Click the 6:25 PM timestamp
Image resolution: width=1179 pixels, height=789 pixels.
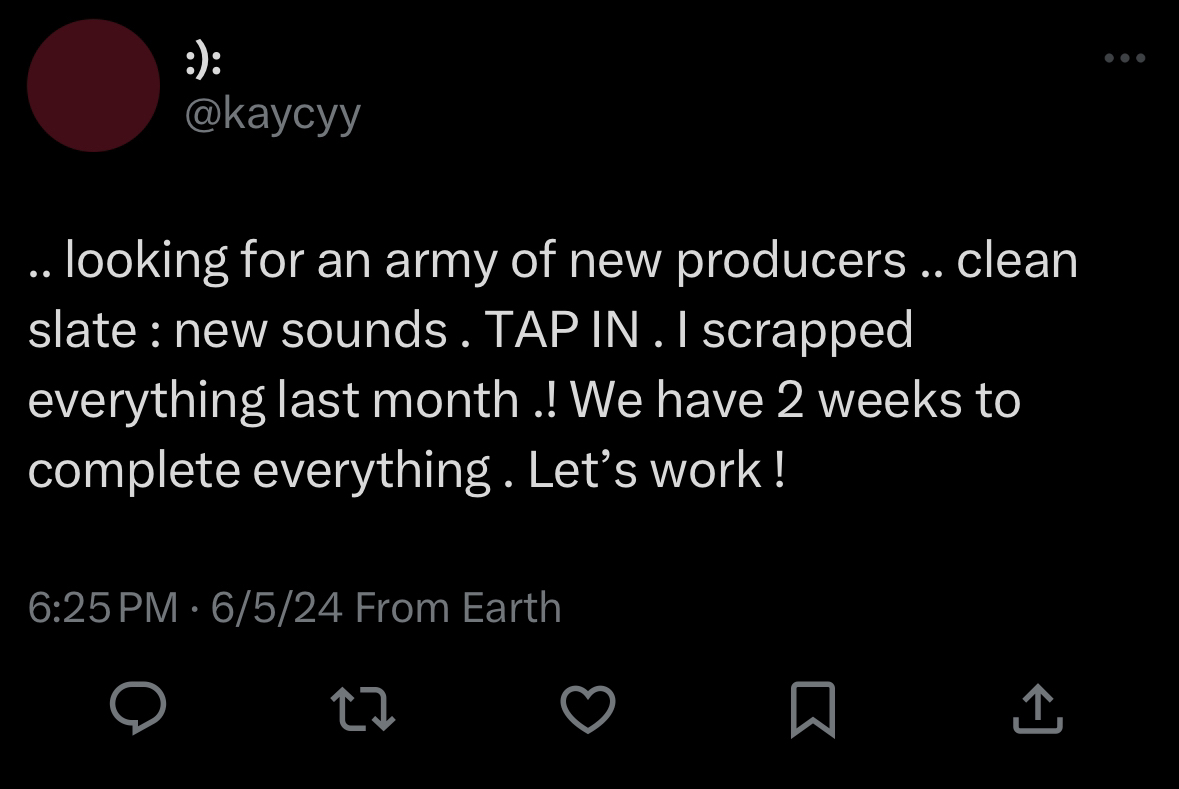[x=103, y=608]
